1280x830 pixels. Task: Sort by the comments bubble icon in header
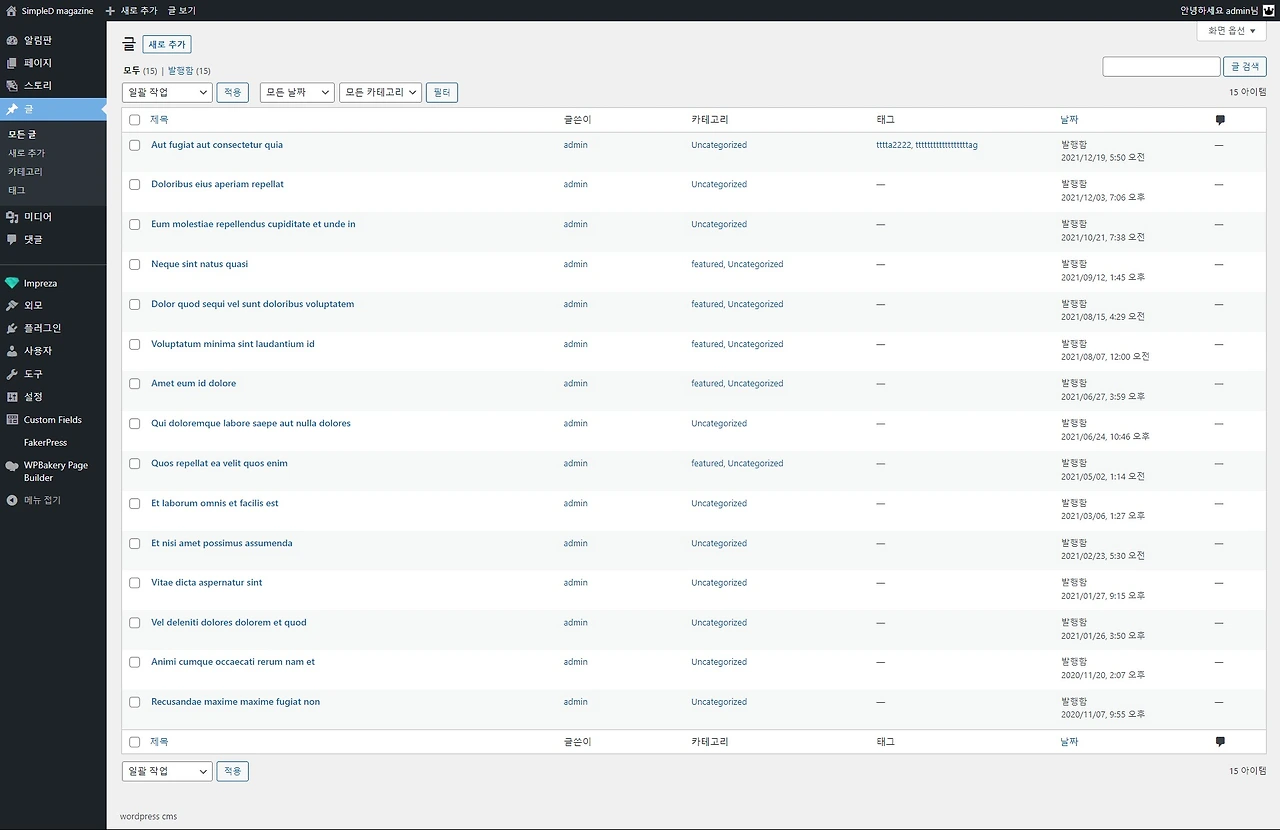coord(1220,120)
